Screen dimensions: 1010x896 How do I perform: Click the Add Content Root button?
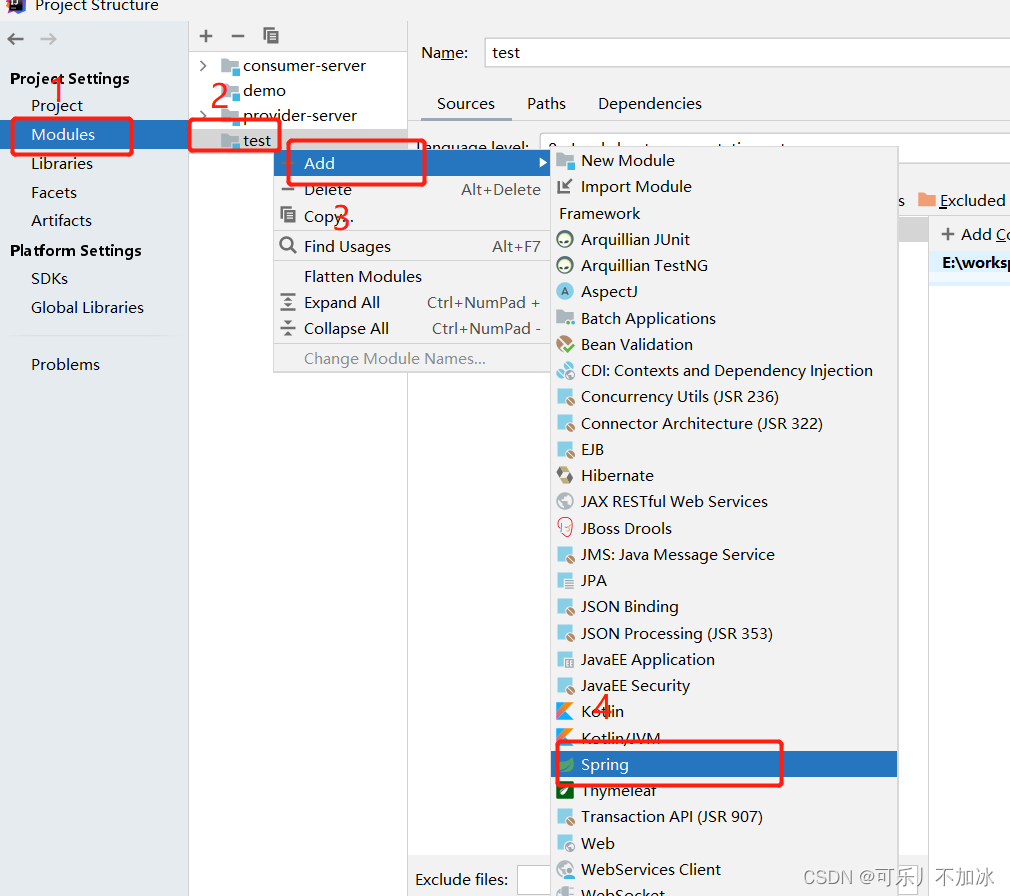[x=975, y=234]
